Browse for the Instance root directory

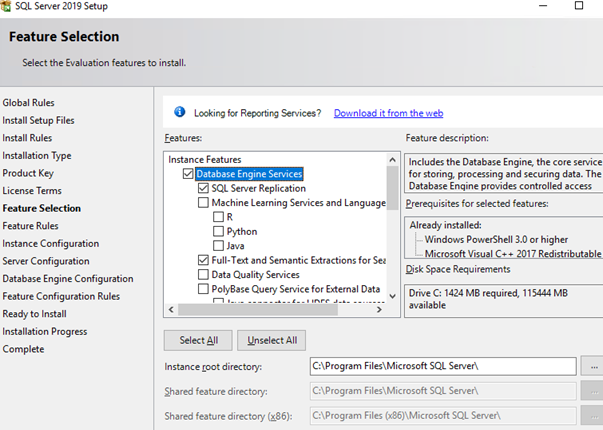pos(593,367)
